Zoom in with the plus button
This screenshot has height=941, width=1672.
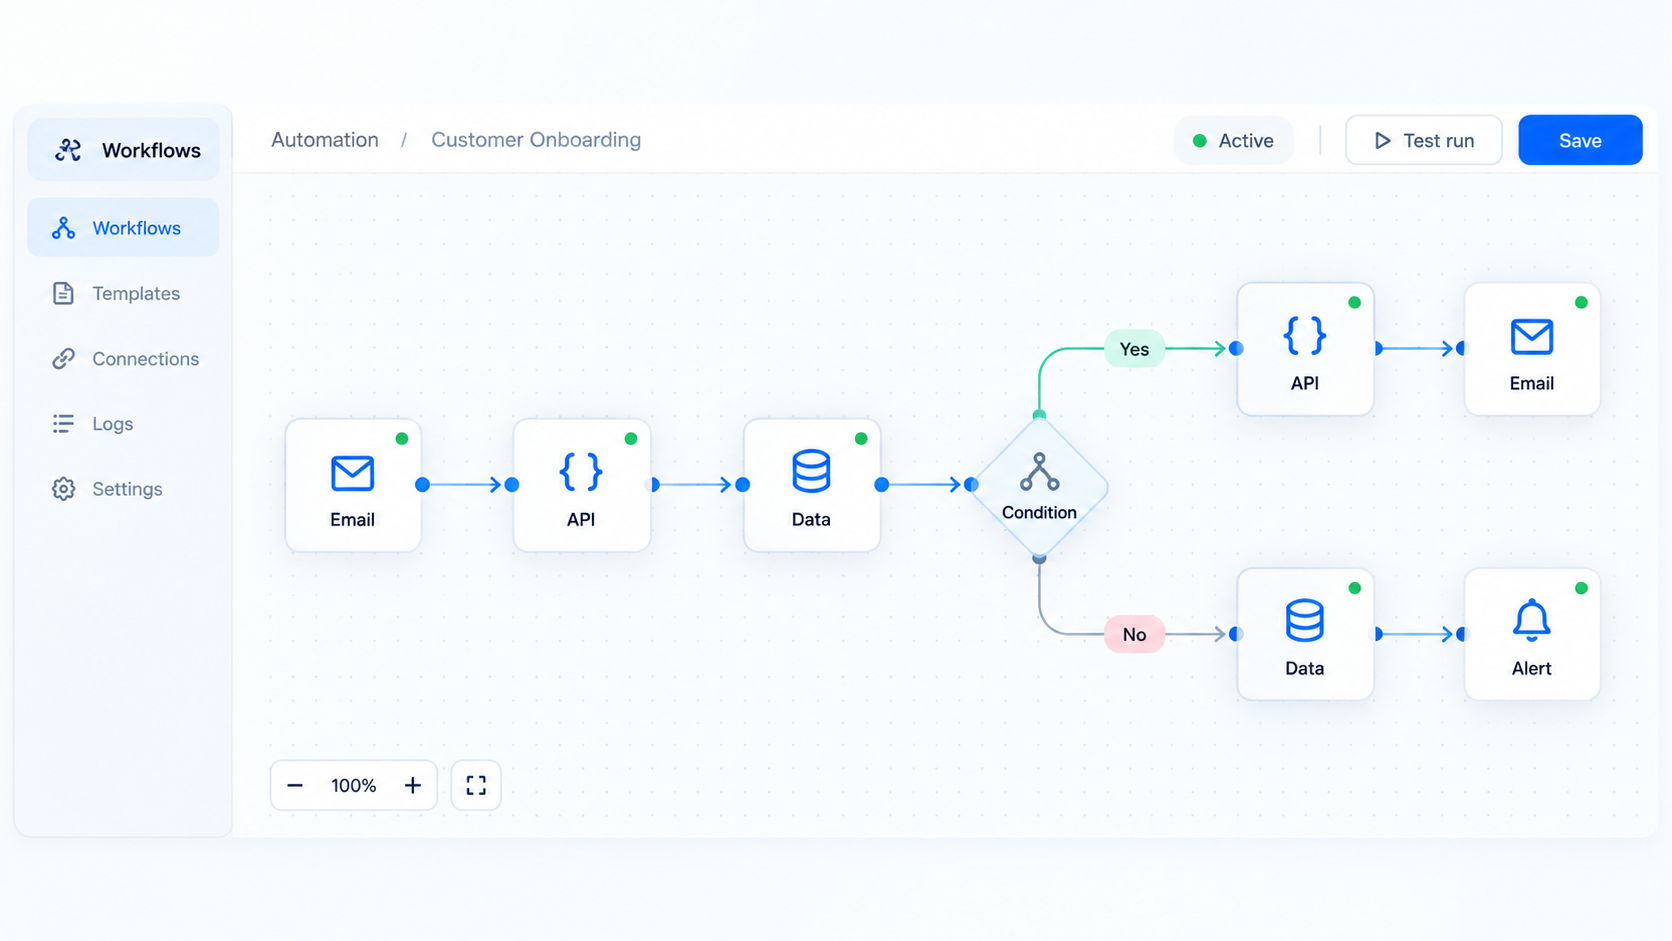412,785
